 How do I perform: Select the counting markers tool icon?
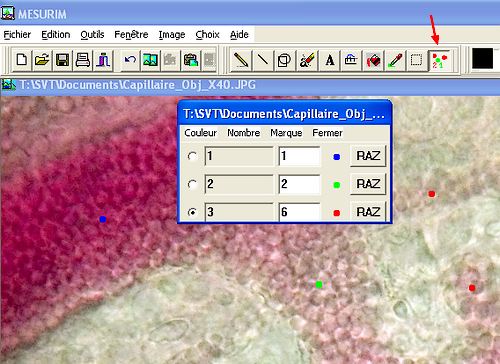439,60
